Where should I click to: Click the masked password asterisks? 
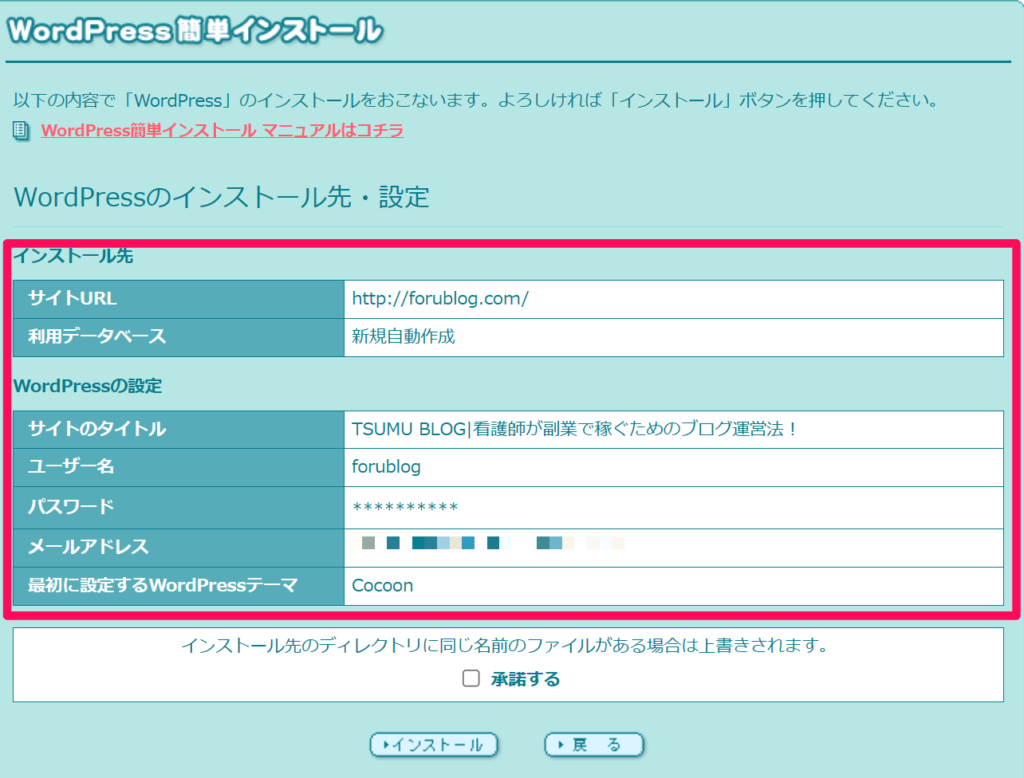pos(405,507)
